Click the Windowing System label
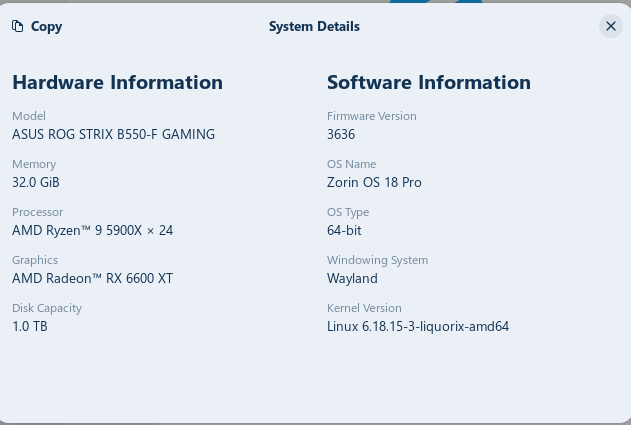The height and width of the screenshot is (425, 631). click(377, 260)
